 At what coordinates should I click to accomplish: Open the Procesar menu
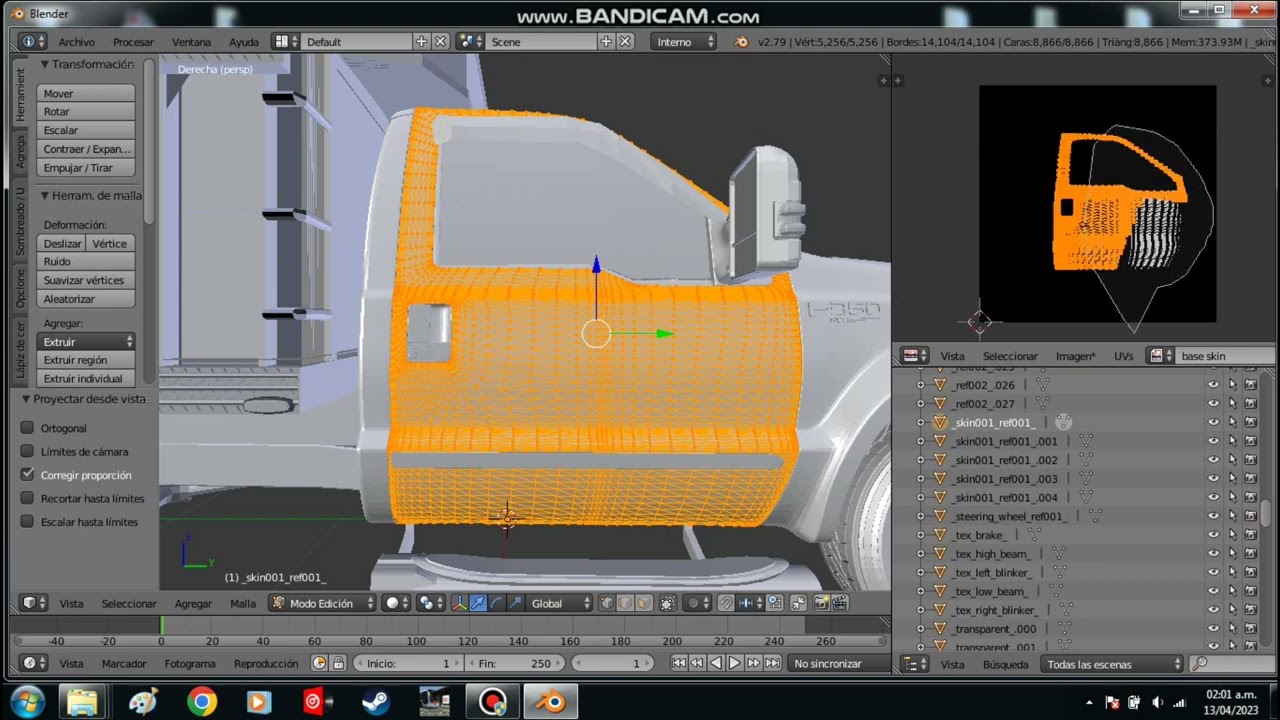click(133, 42)
